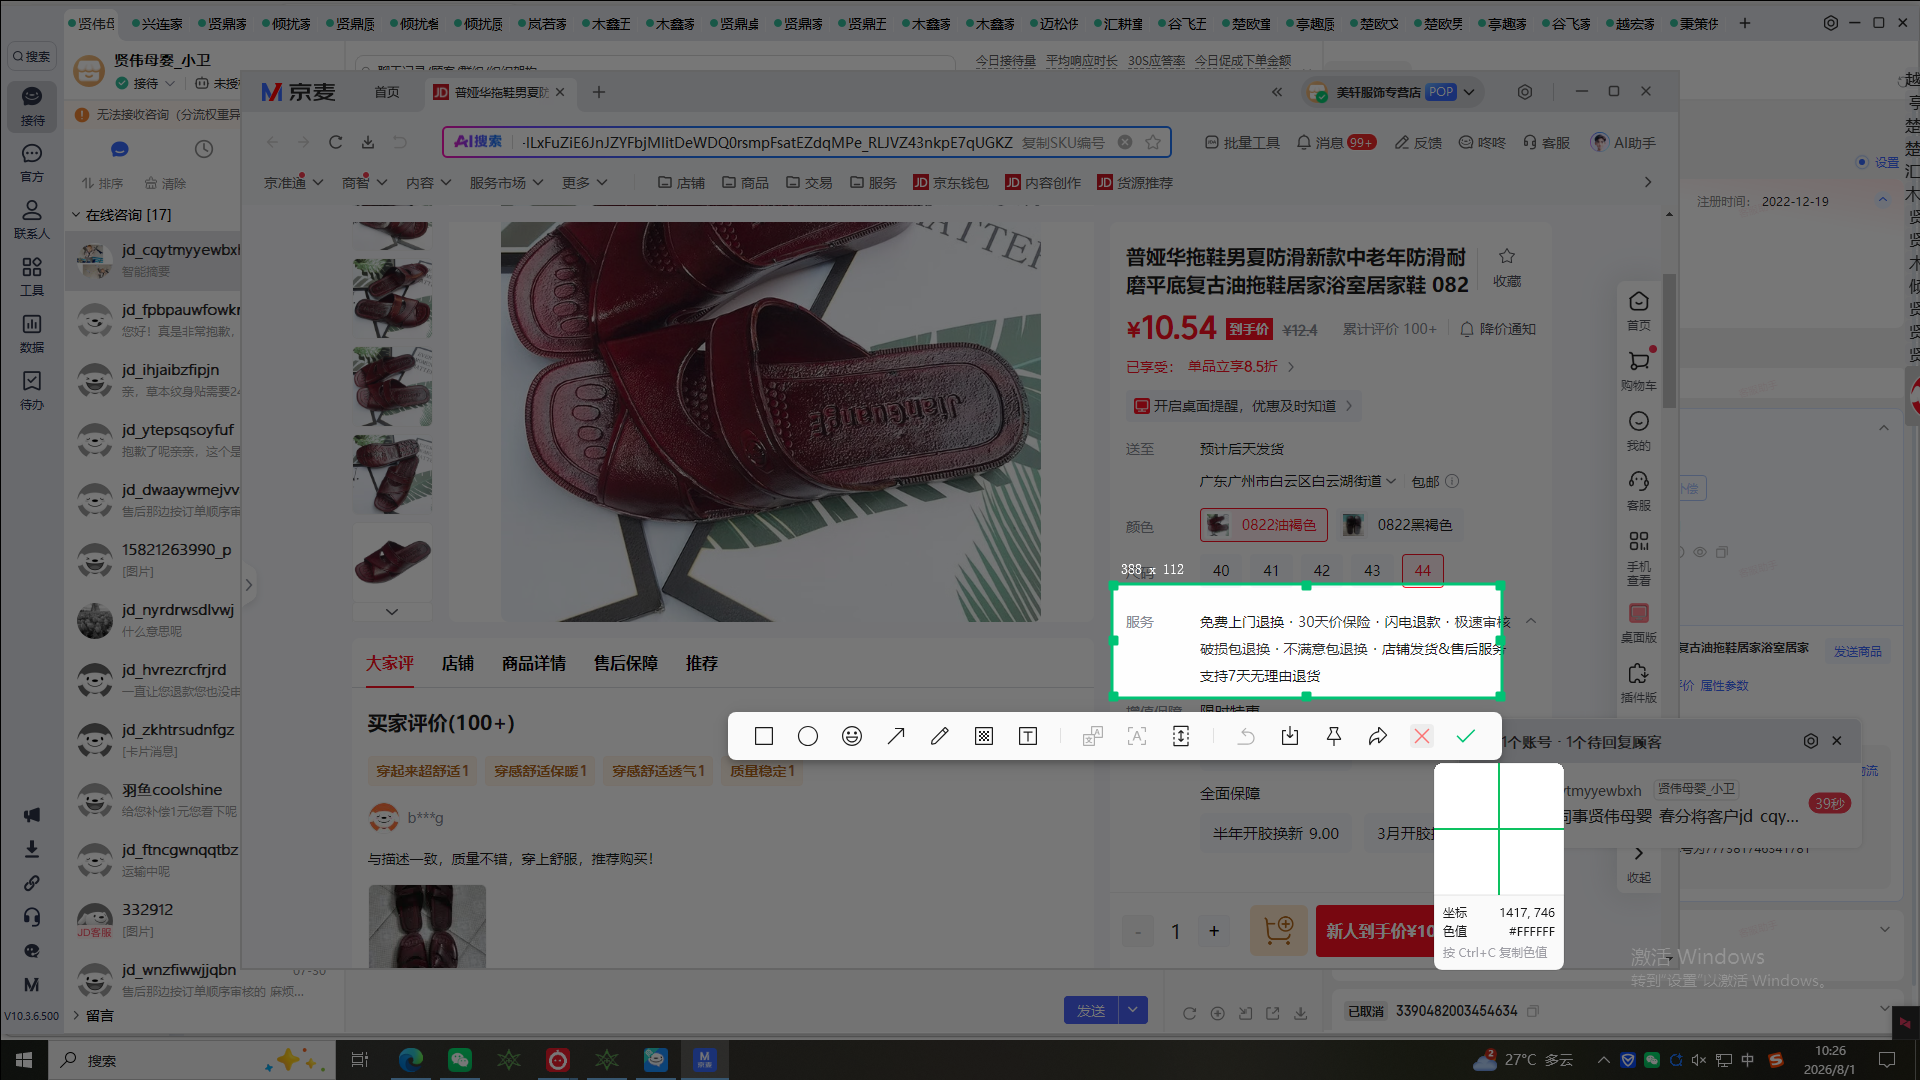Switch to the 推荐 tab
This screenshot has width=1920, height=1080.
(702, 664)
